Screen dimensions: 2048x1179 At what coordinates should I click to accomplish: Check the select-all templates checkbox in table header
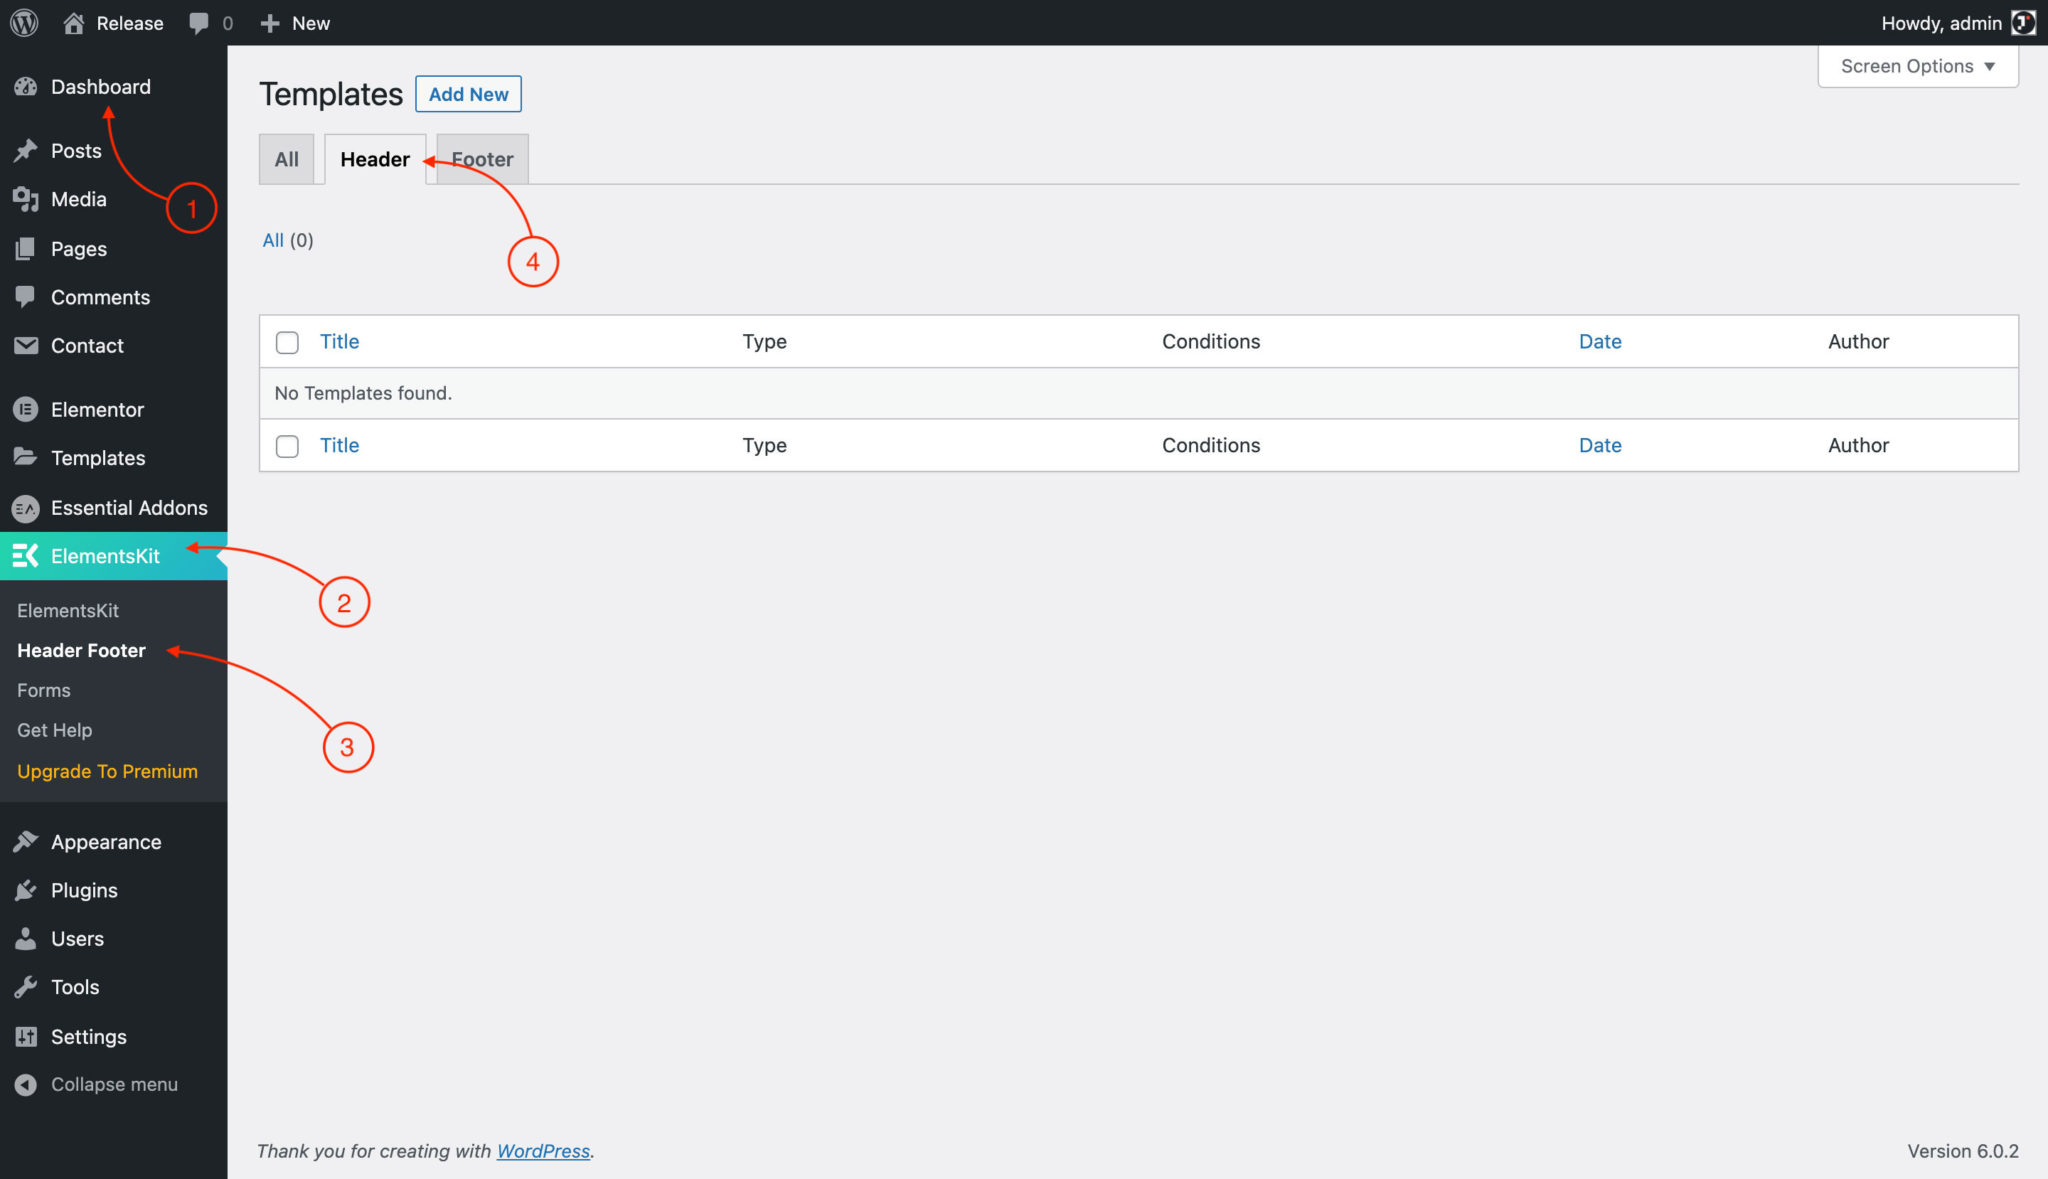(287, 342)
